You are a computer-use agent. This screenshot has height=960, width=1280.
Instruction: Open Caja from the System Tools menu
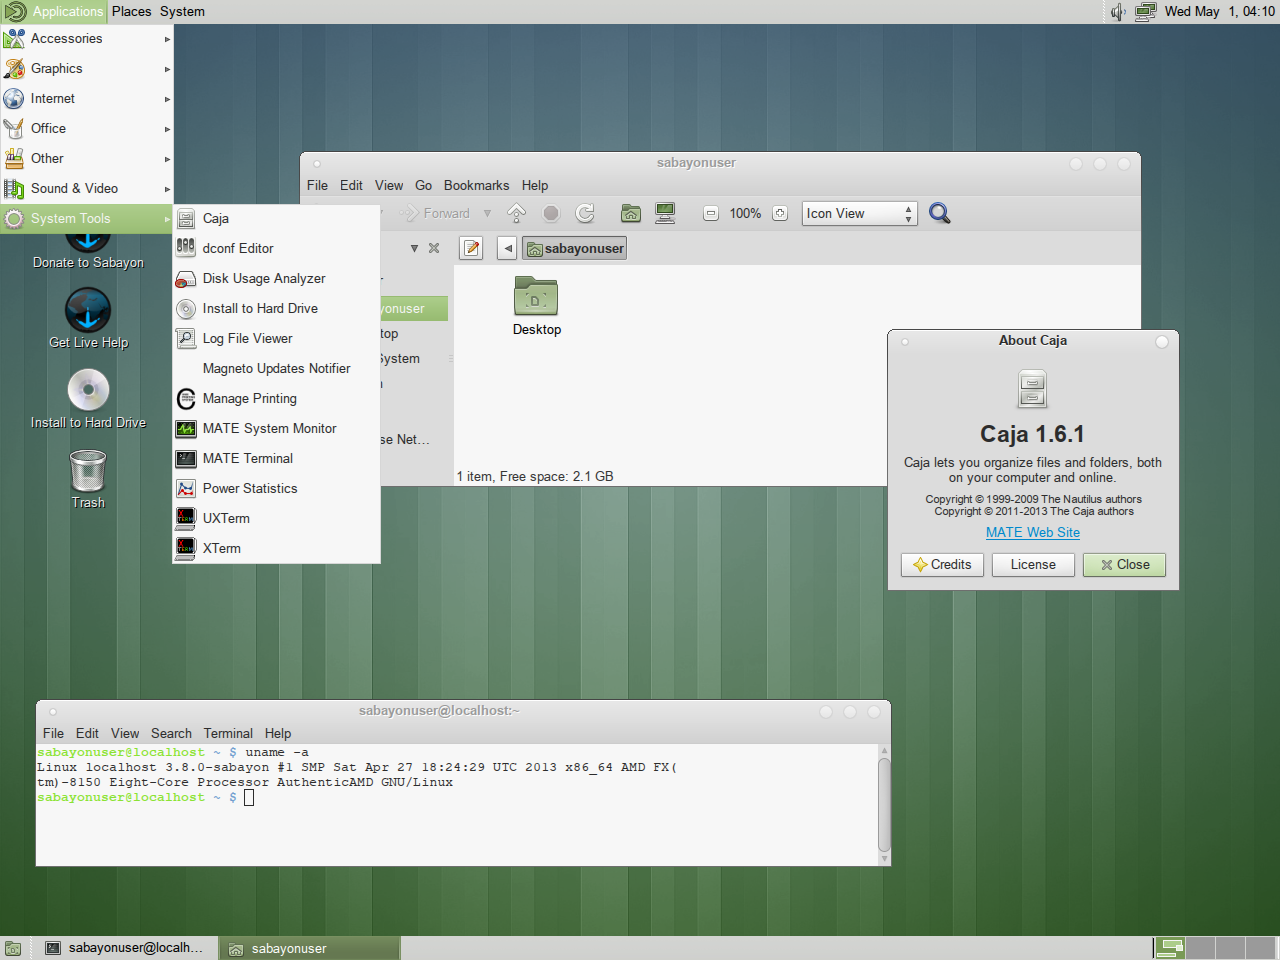tap(277, 218)
